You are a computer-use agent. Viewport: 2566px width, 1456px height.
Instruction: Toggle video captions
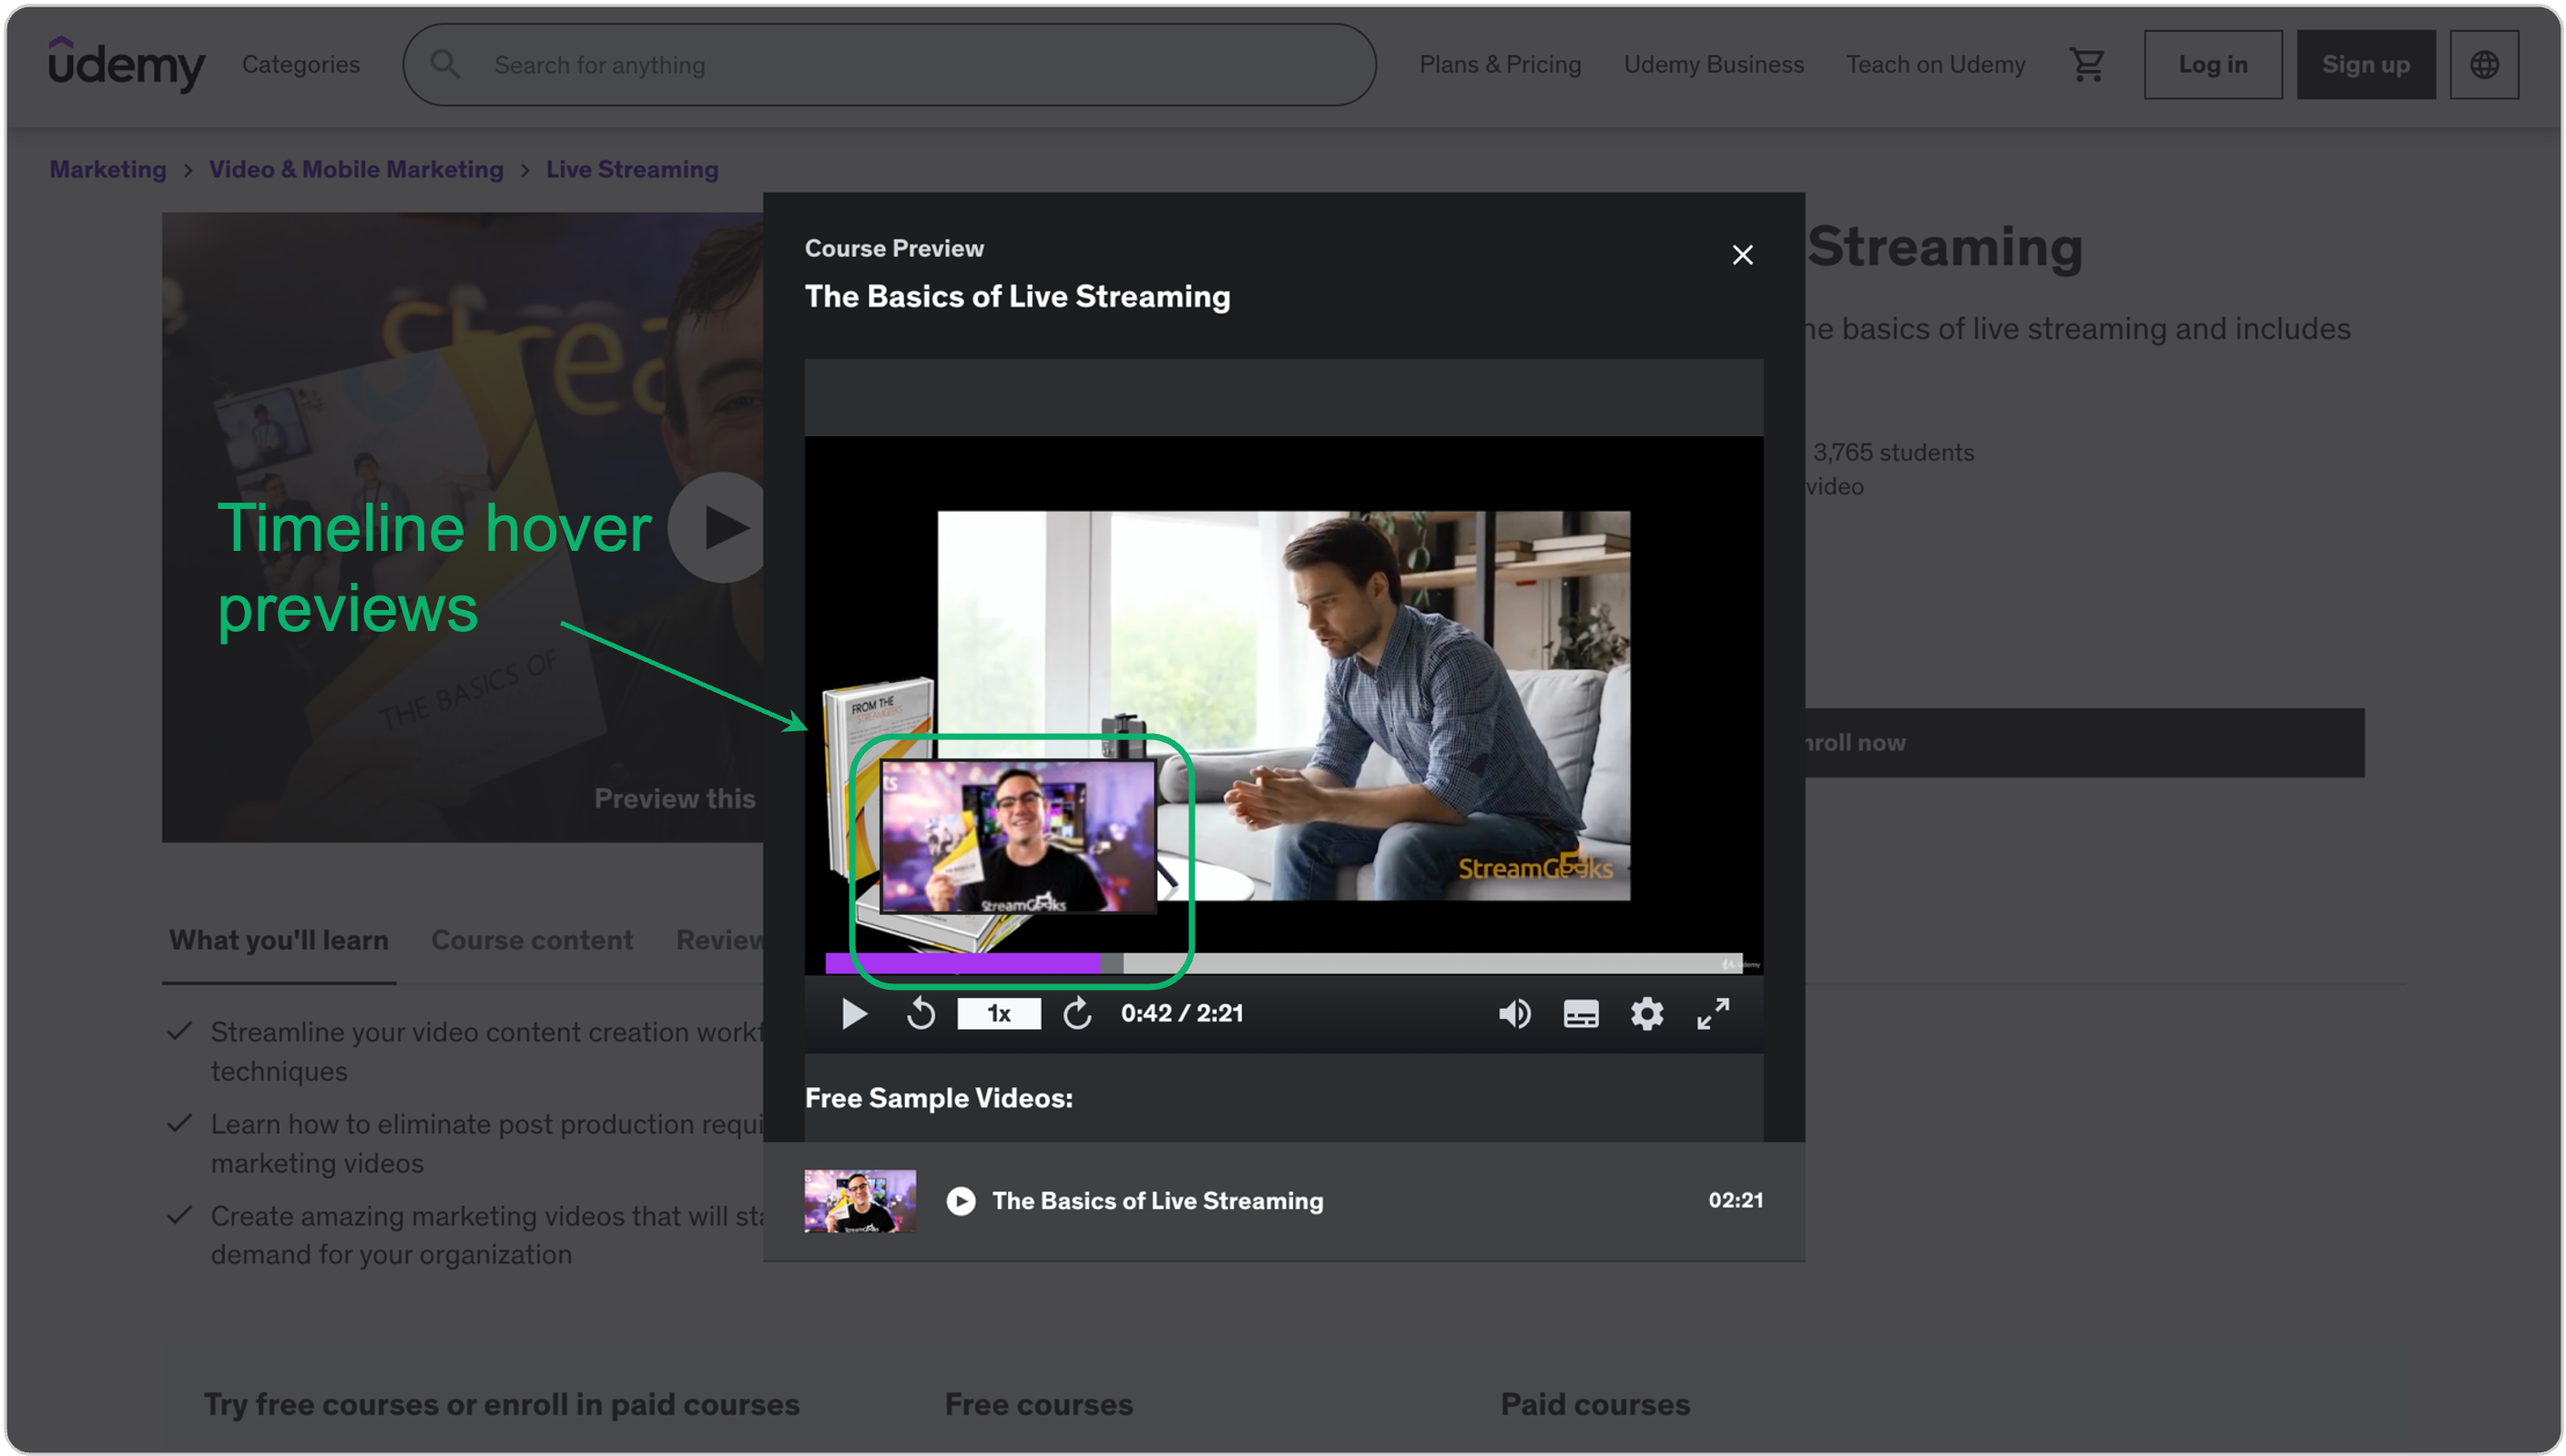click(1580, 1014)
